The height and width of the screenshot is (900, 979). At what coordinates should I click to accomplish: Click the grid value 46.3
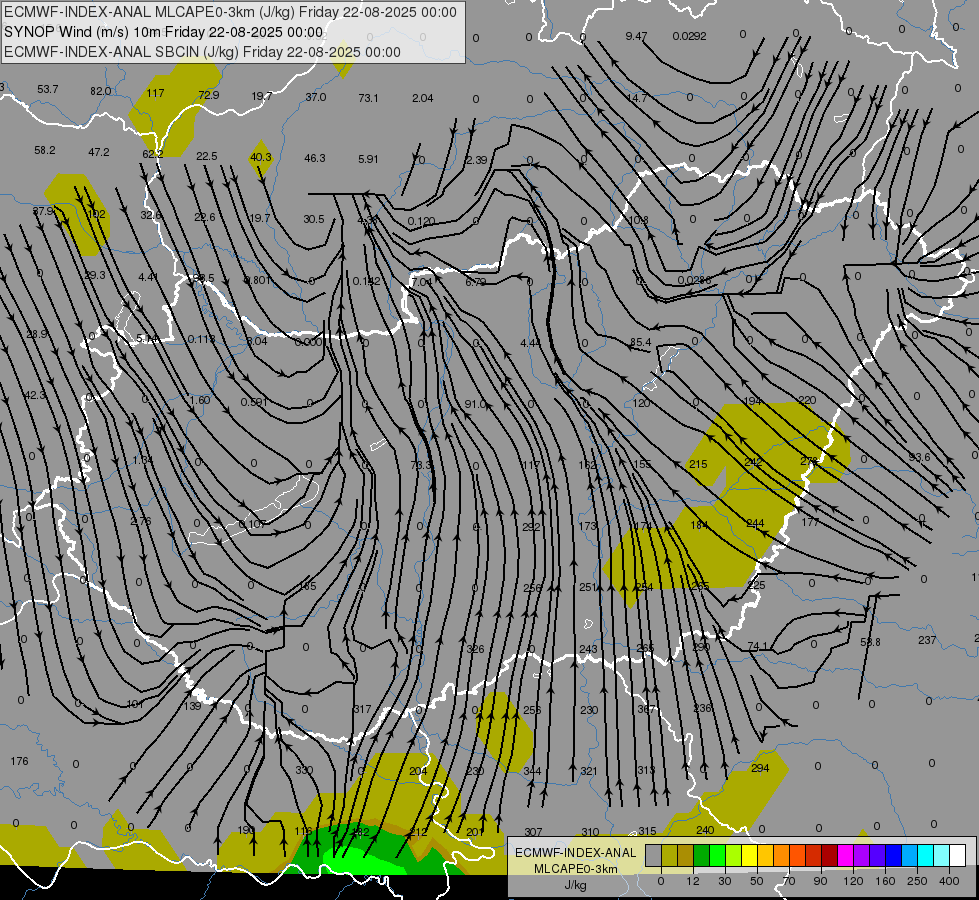(x=315, y=158)
